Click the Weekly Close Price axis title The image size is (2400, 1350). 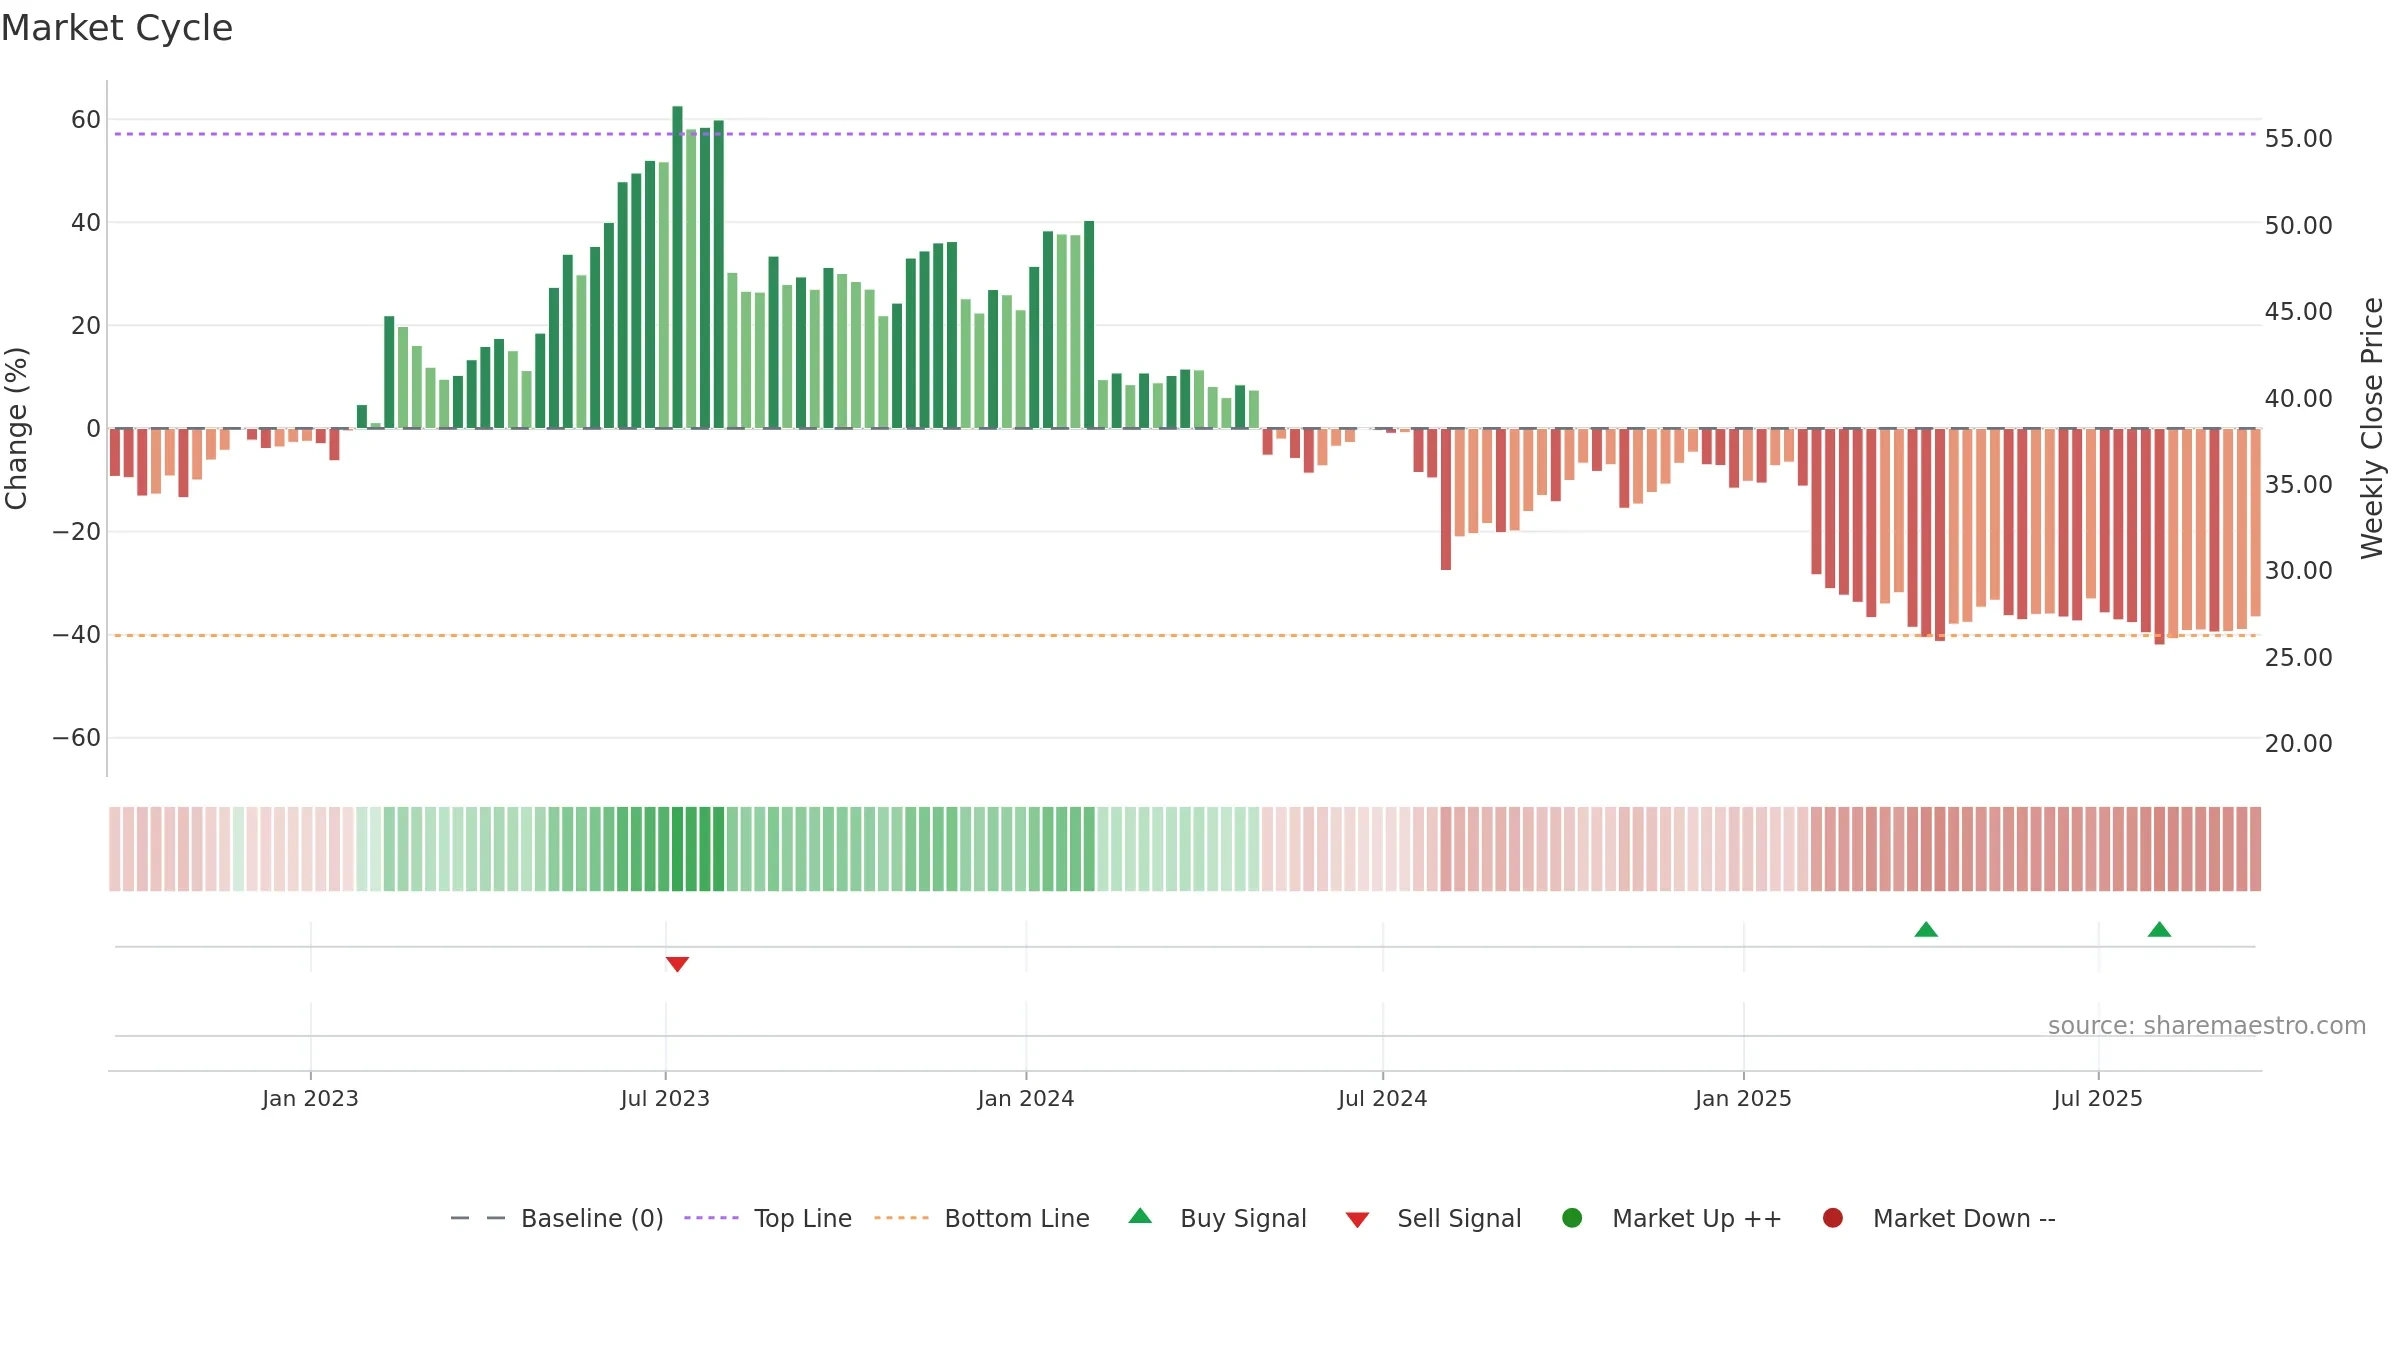coord(2372,428)
